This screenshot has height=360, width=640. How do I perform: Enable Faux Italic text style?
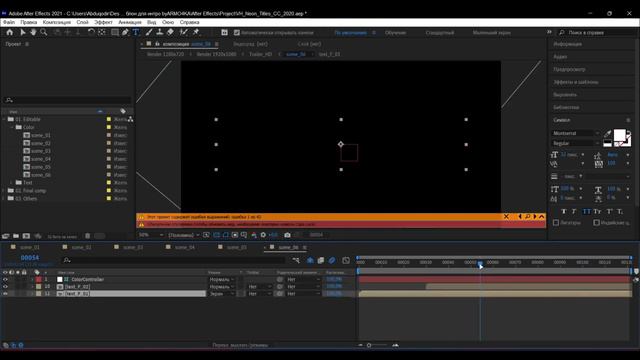[x=574, y=211]
